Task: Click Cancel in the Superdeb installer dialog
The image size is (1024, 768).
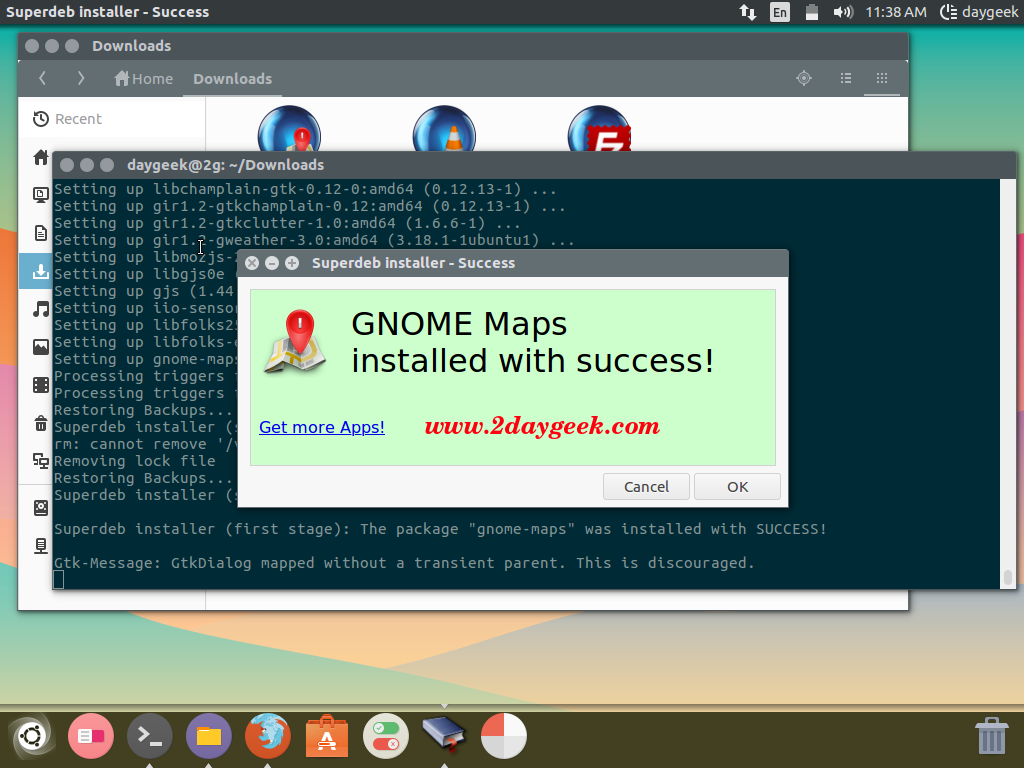Action: coord(646,487)
